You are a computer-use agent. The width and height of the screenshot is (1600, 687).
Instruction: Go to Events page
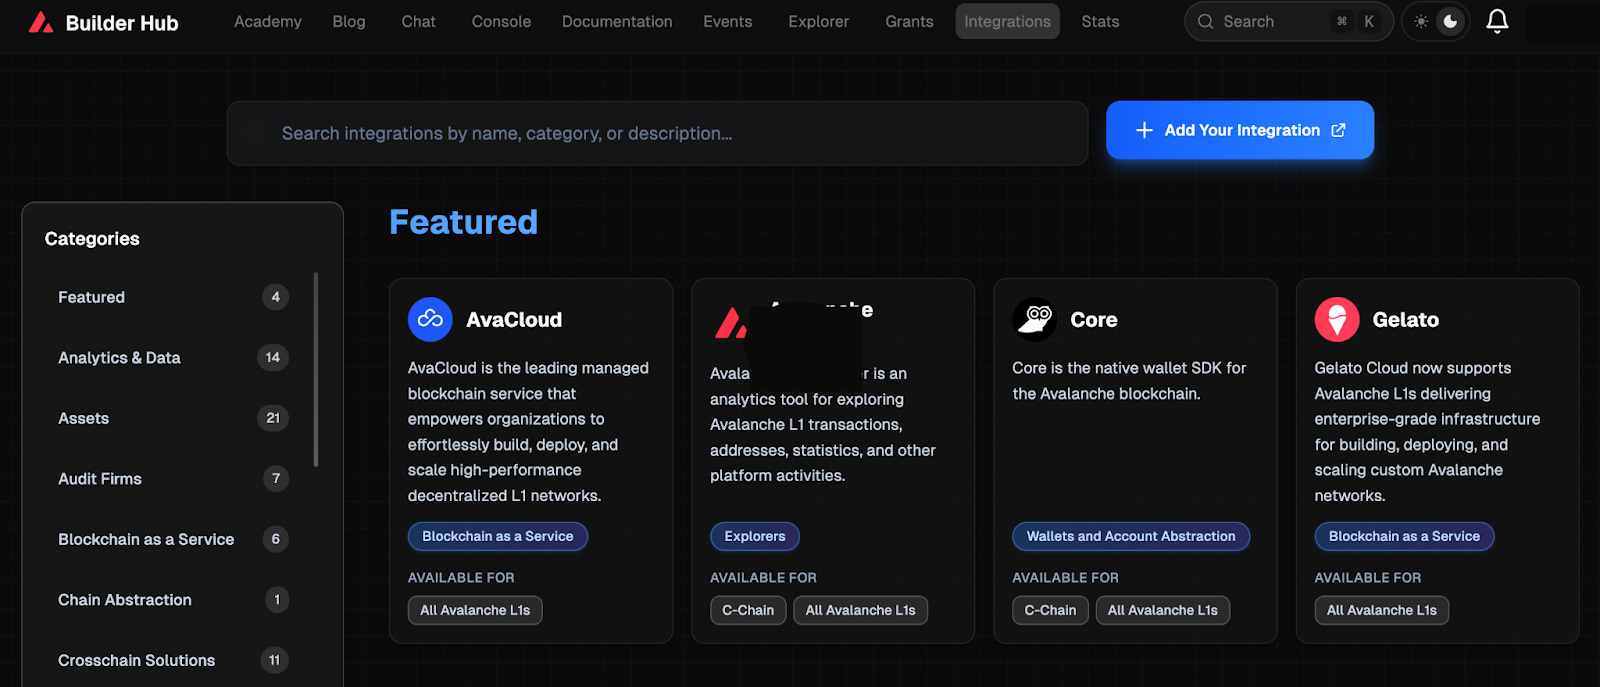point(727,21)
